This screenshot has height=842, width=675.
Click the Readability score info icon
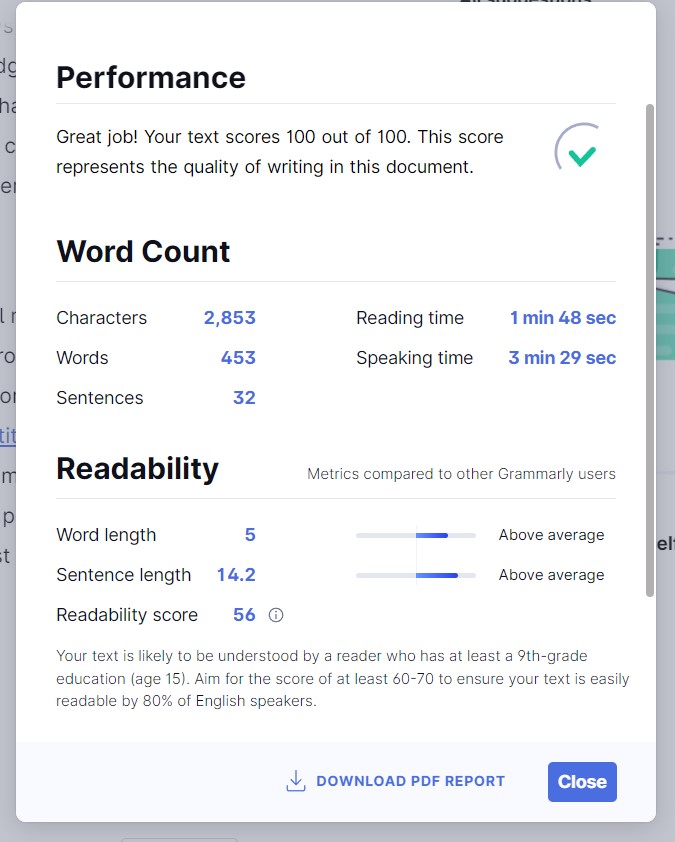[x=275, y=615]
